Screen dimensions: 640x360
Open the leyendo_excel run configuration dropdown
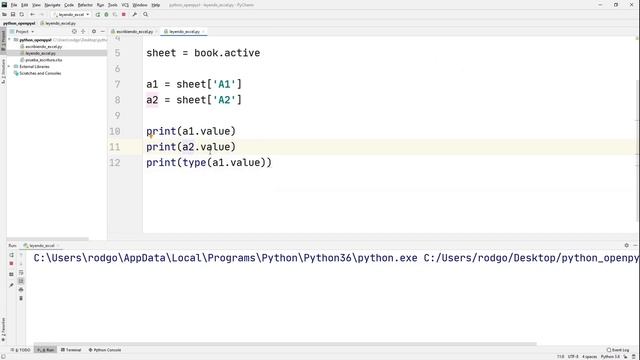[x=71, y=14]
